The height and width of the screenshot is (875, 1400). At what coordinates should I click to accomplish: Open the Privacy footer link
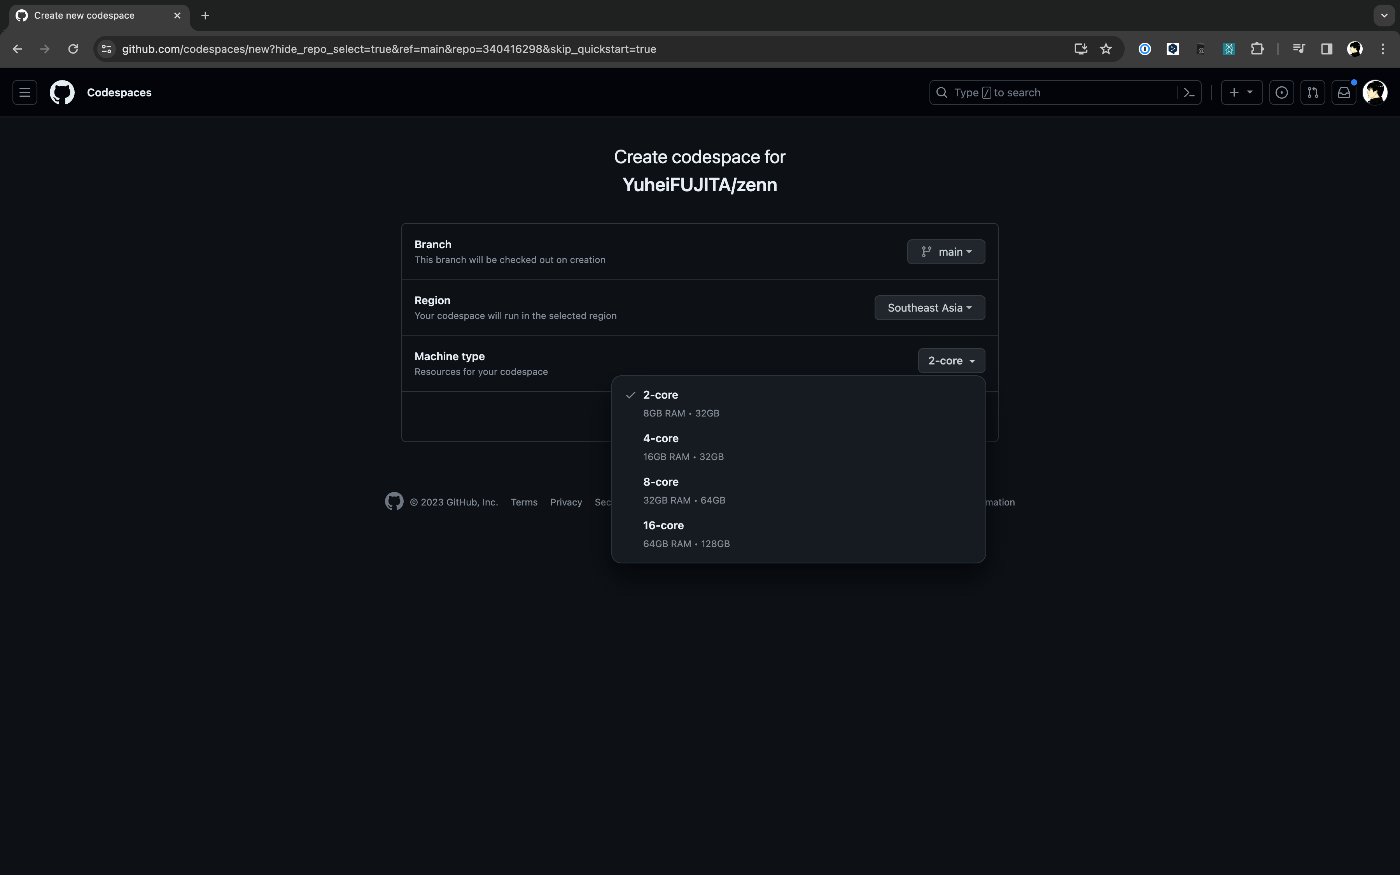pos(566,502)
